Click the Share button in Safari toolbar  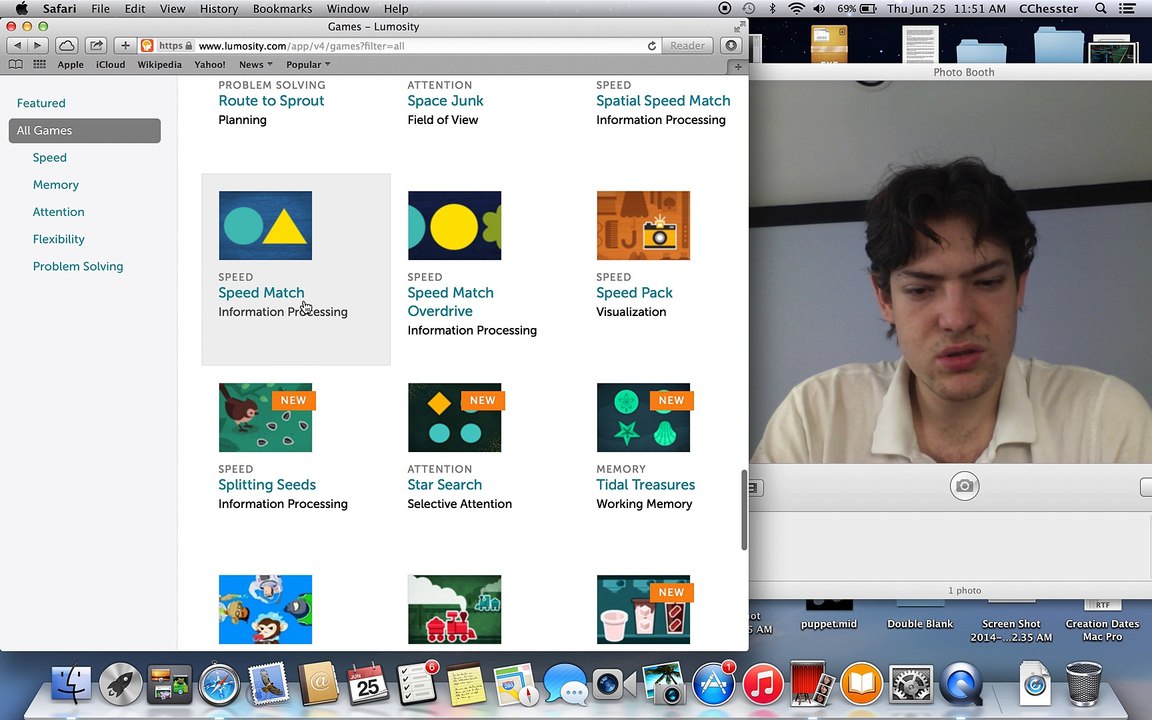click(96, 46)
